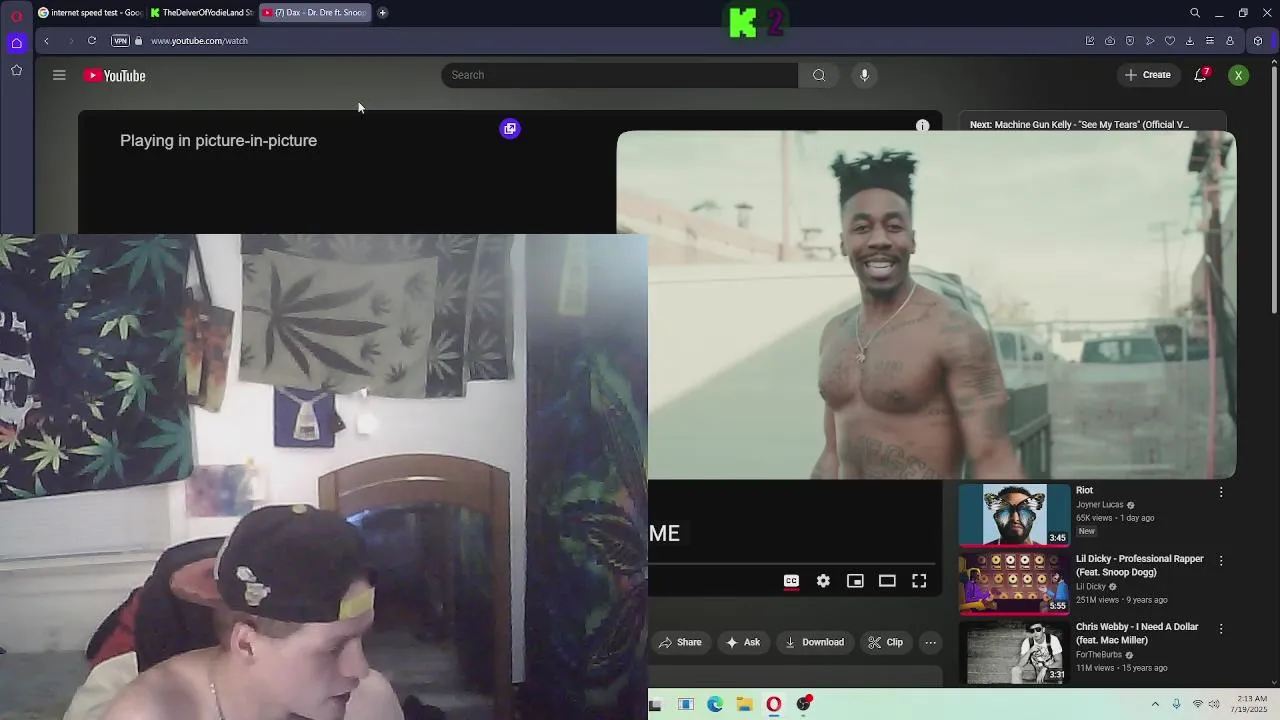Toggle the miniplayer button
This screenshot has height=720, width=1280.
pyautogui.click(x=855, y=581)
